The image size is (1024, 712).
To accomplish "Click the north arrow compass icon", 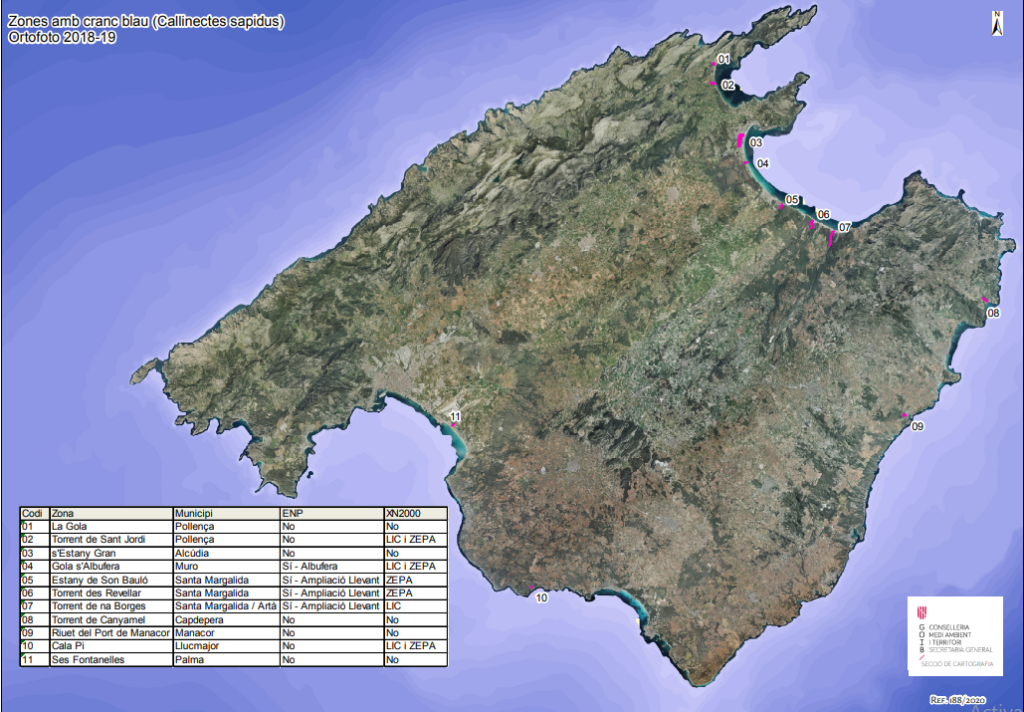I will pyautogui.click(x=996, y=22).
